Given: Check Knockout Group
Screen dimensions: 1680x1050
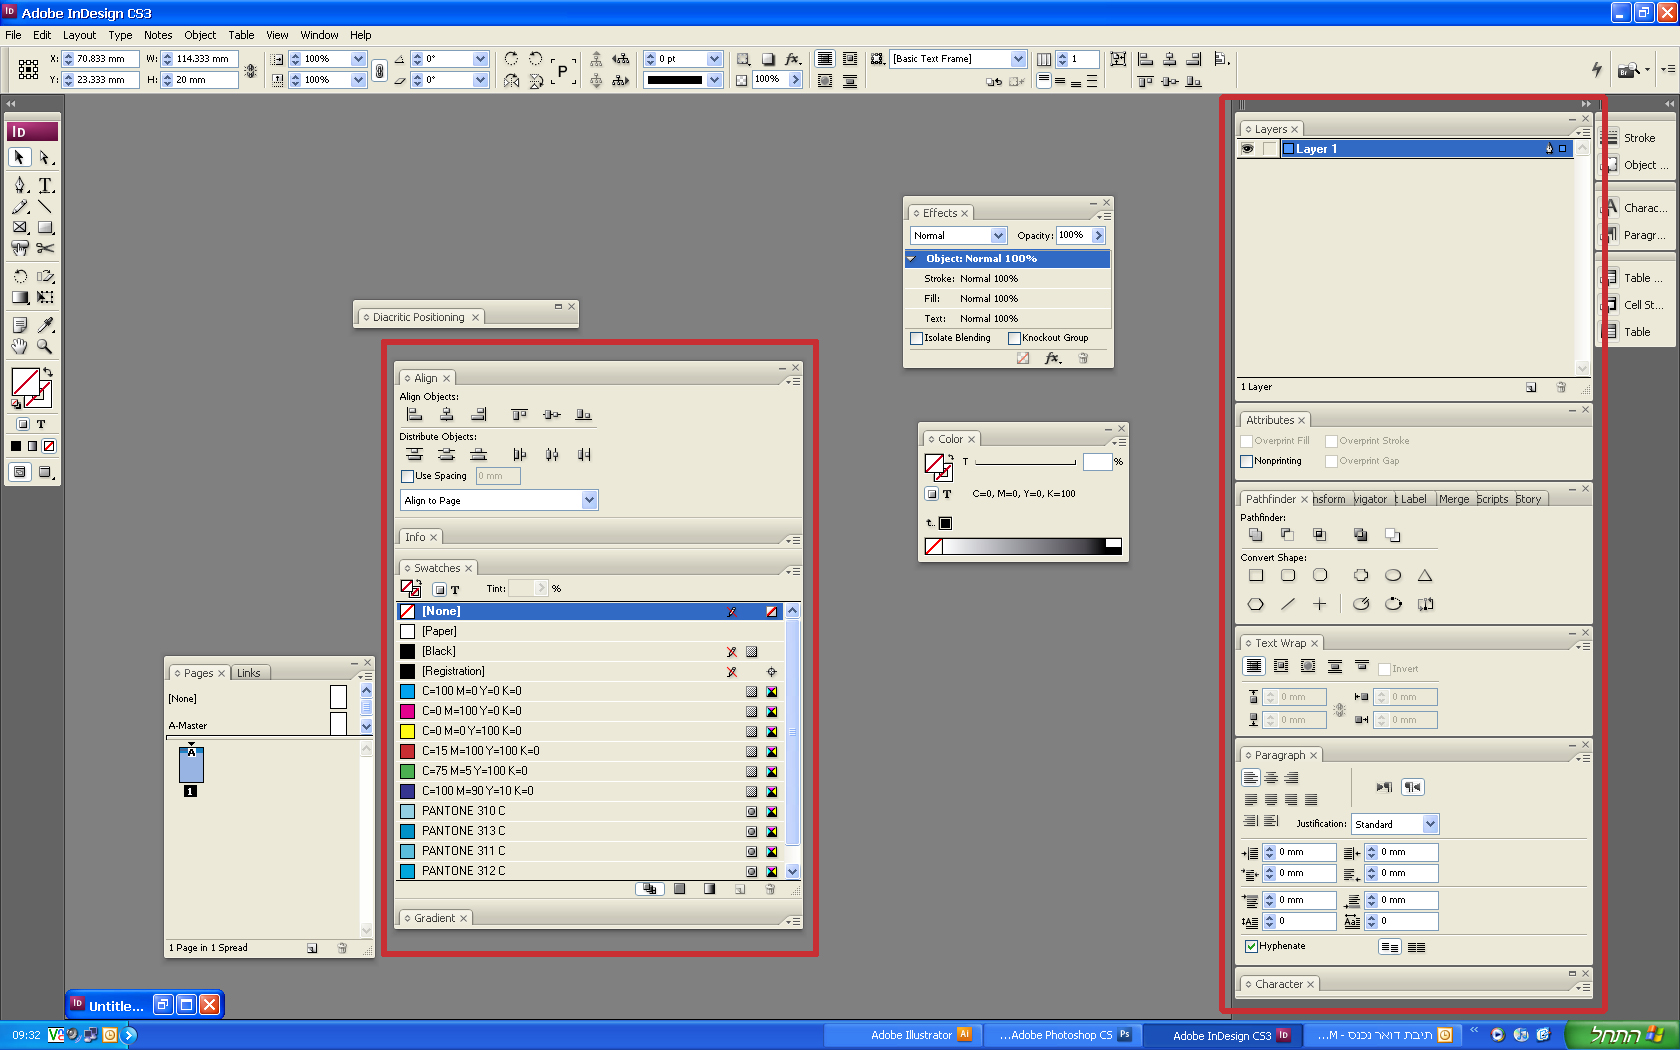Looking at the screenshot, I should [x=1014, y=338].
